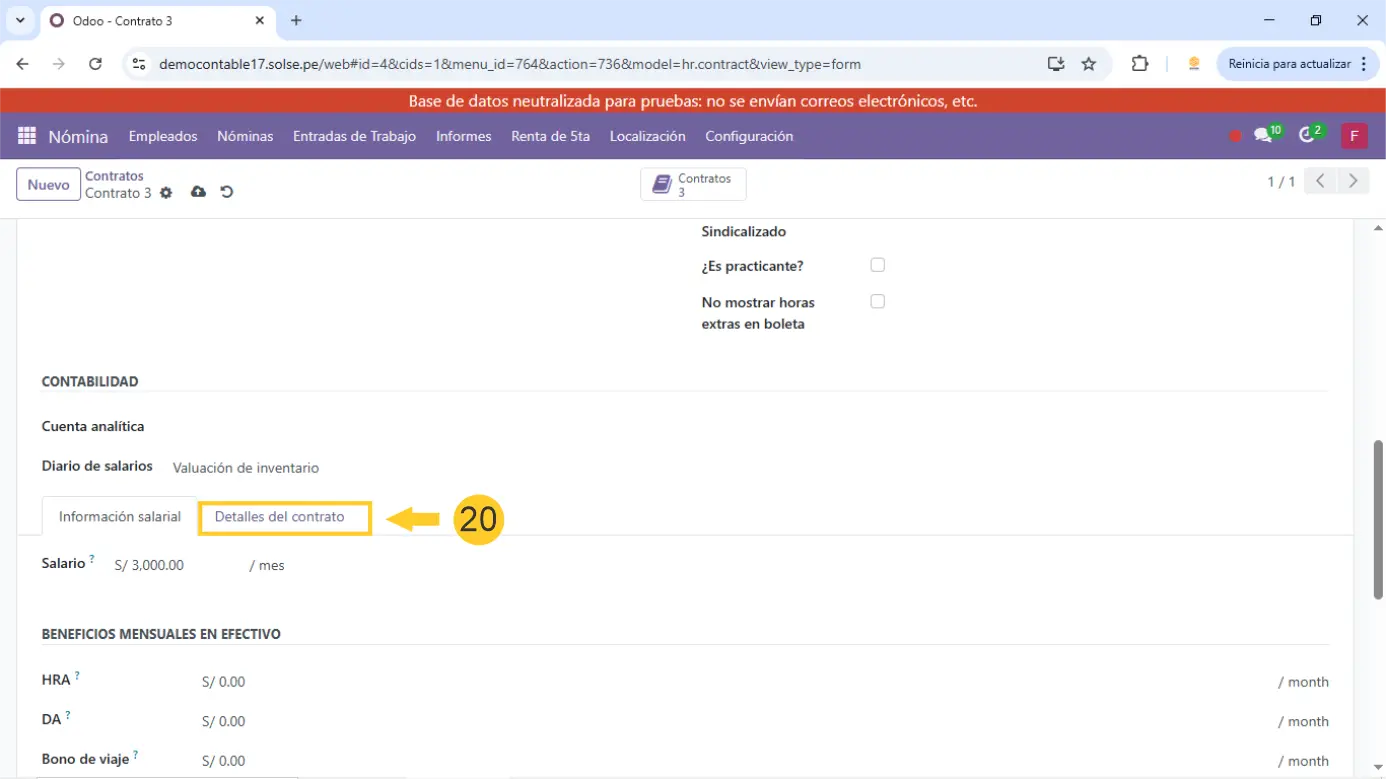The image size is (1386, 779).
Task: Open the activities clock icon with badge 2
Action: (1307, 136)
